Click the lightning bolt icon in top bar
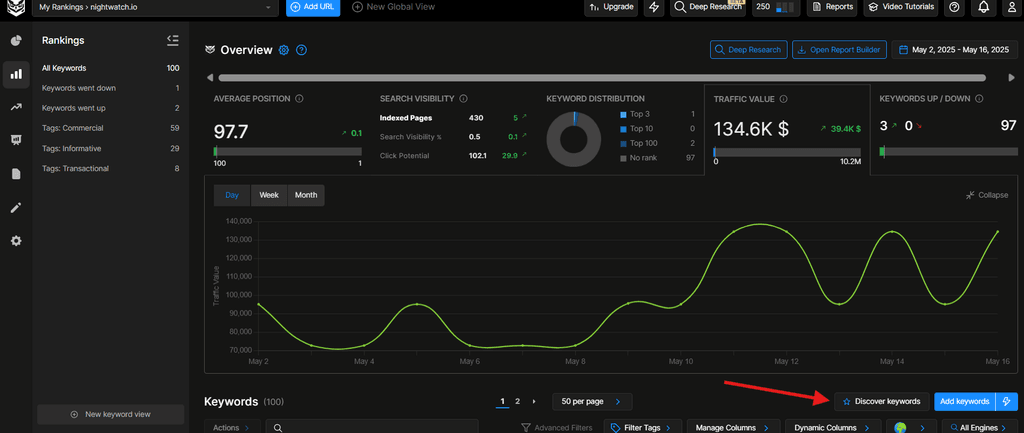 click(654, 7)
